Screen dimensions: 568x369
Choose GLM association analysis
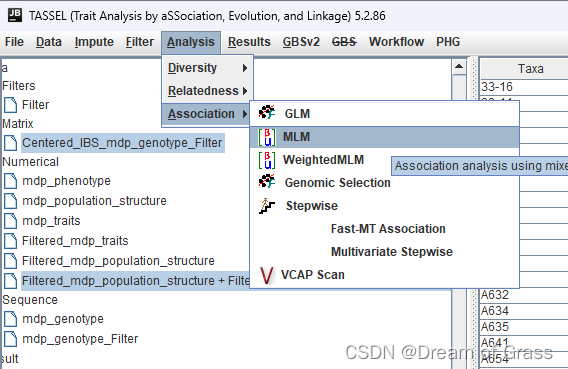(385, 114)
